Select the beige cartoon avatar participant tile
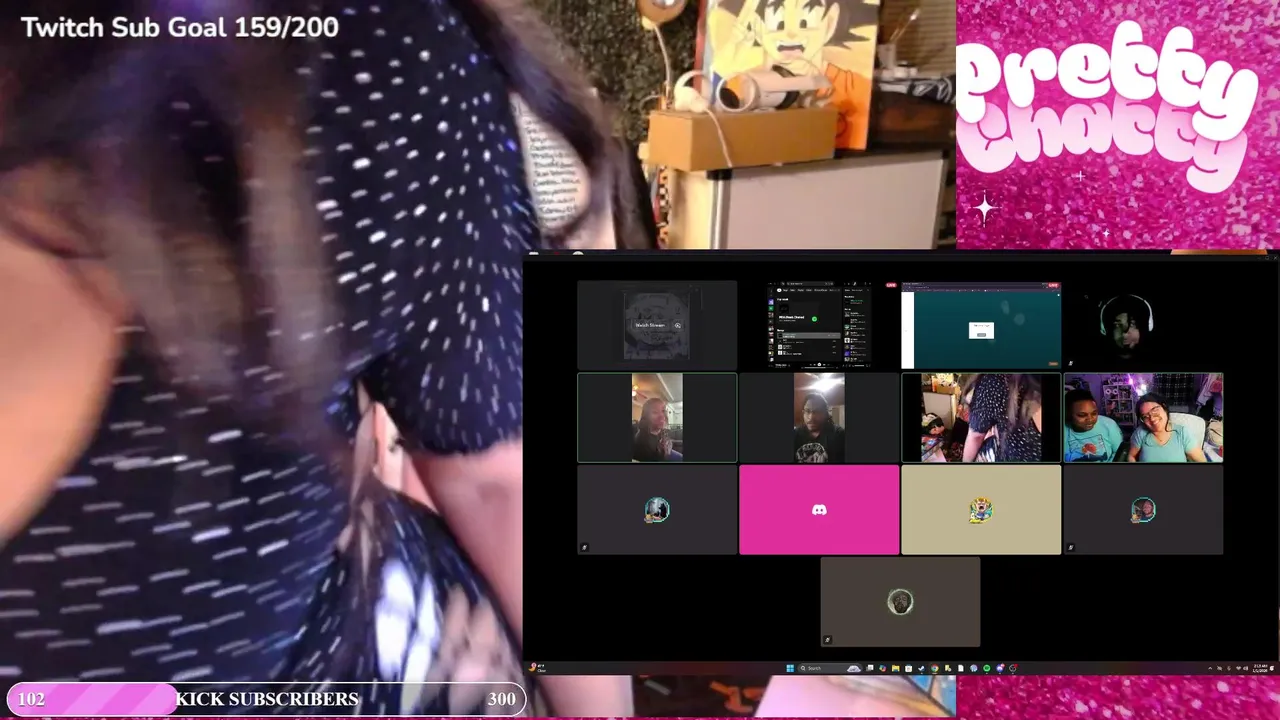 (x=981, y=510)
